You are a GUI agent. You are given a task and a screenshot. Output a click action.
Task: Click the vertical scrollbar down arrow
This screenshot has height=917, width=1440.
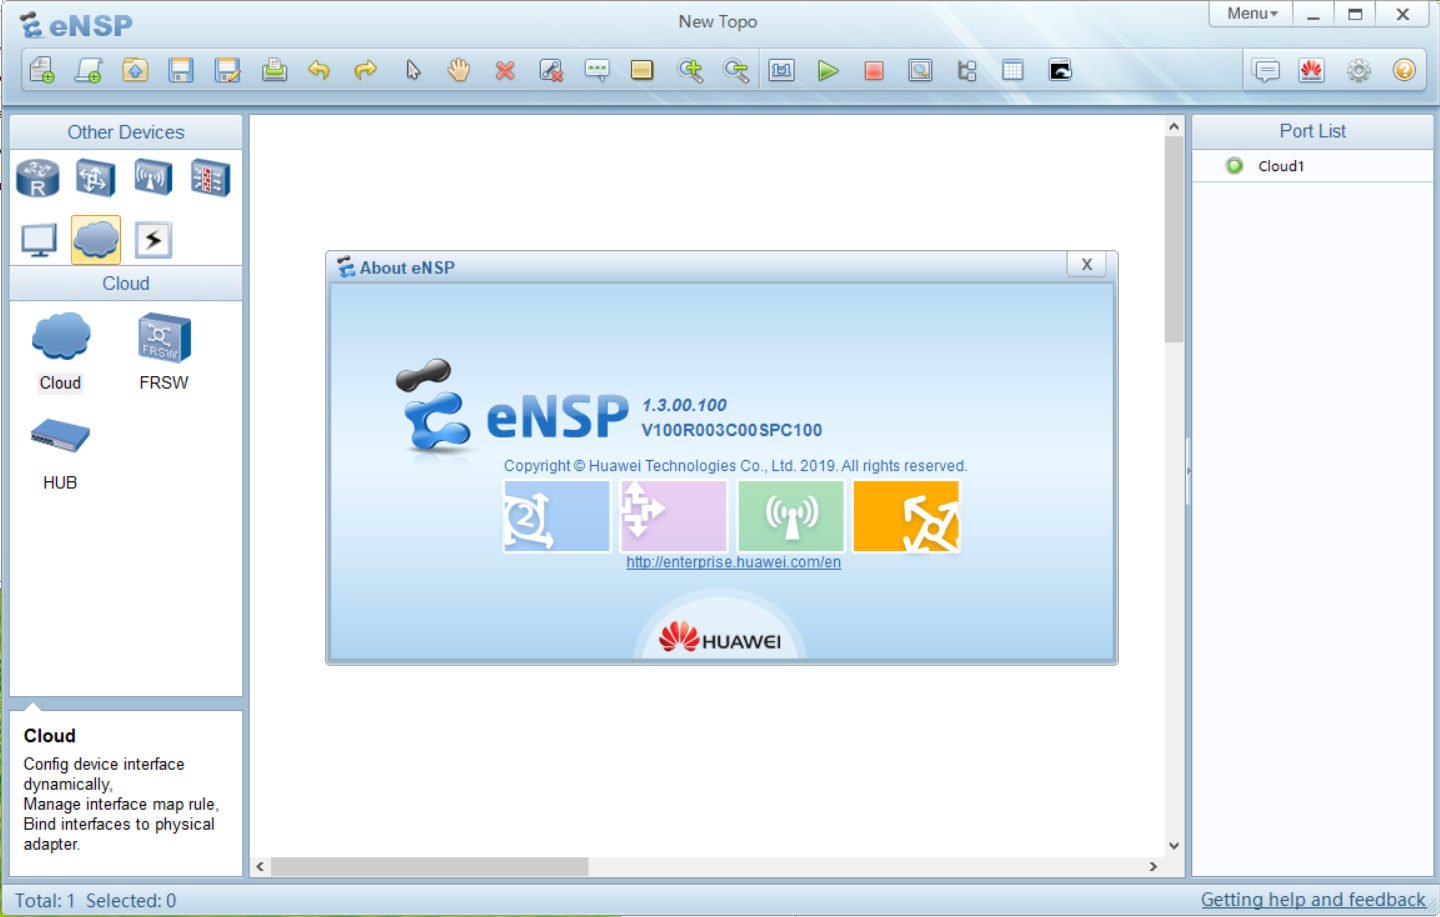click(1174, 846)
